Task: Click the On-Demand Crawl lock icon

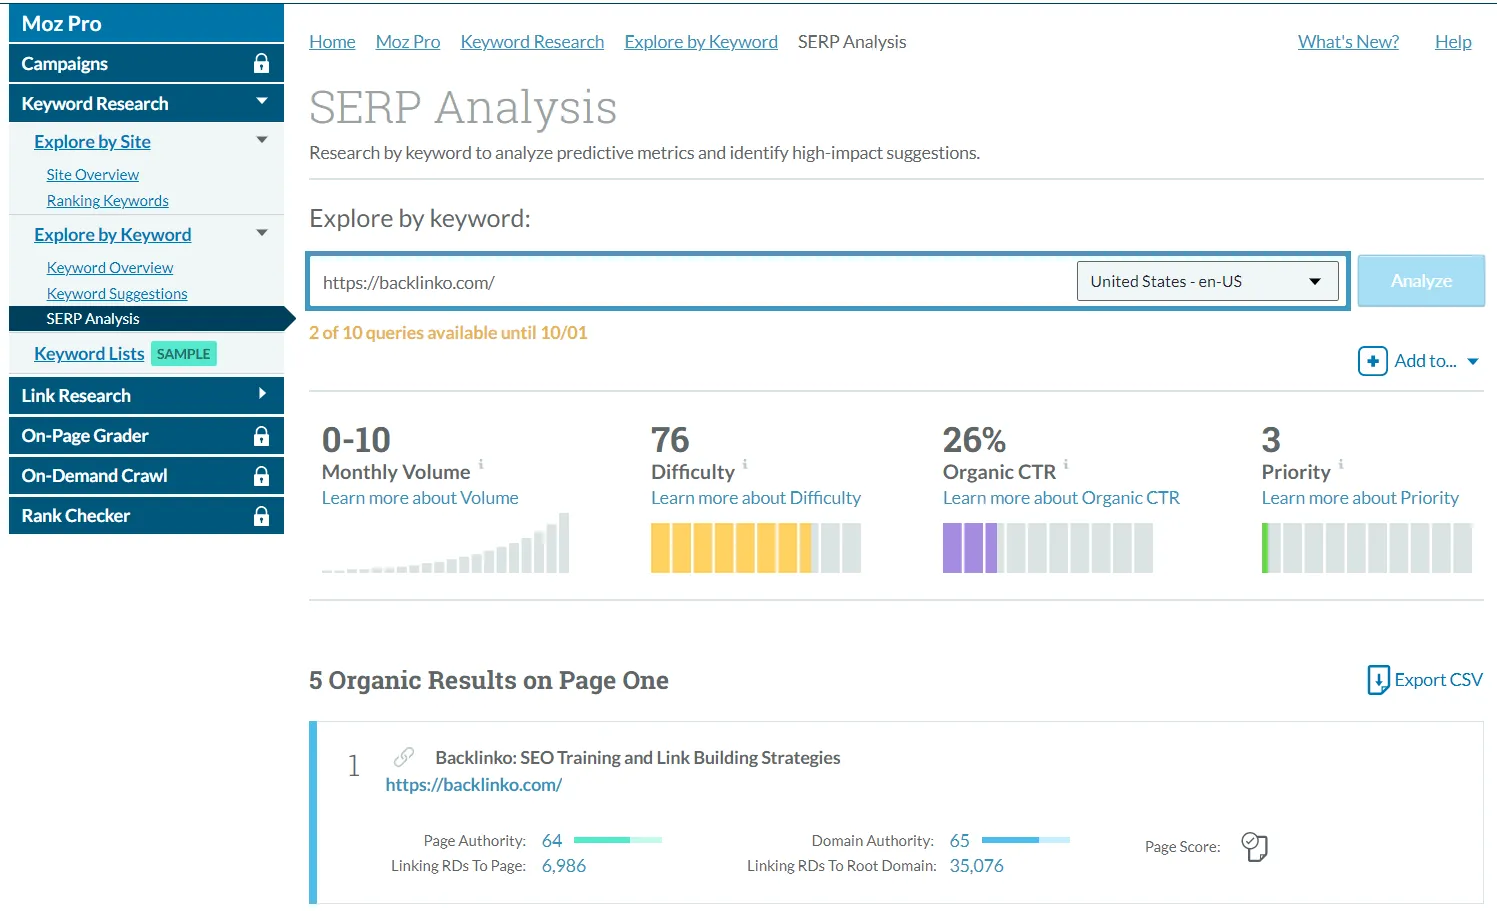Action: tap(261, 476)
